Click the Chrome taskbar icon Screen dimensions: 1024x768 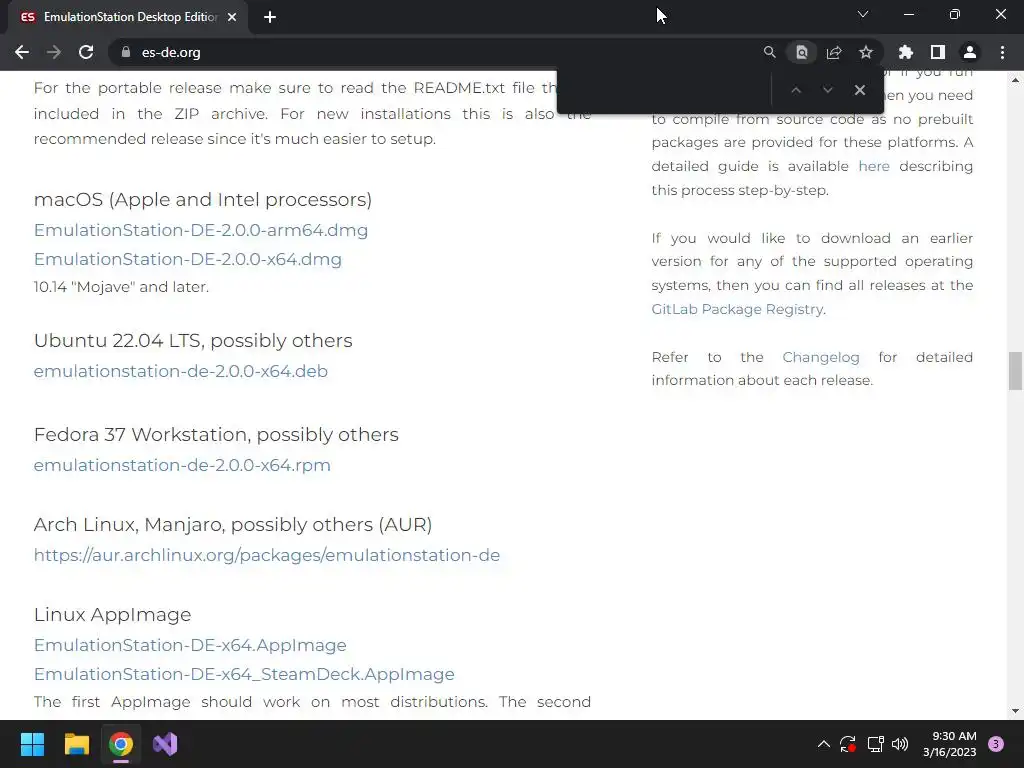121,744
